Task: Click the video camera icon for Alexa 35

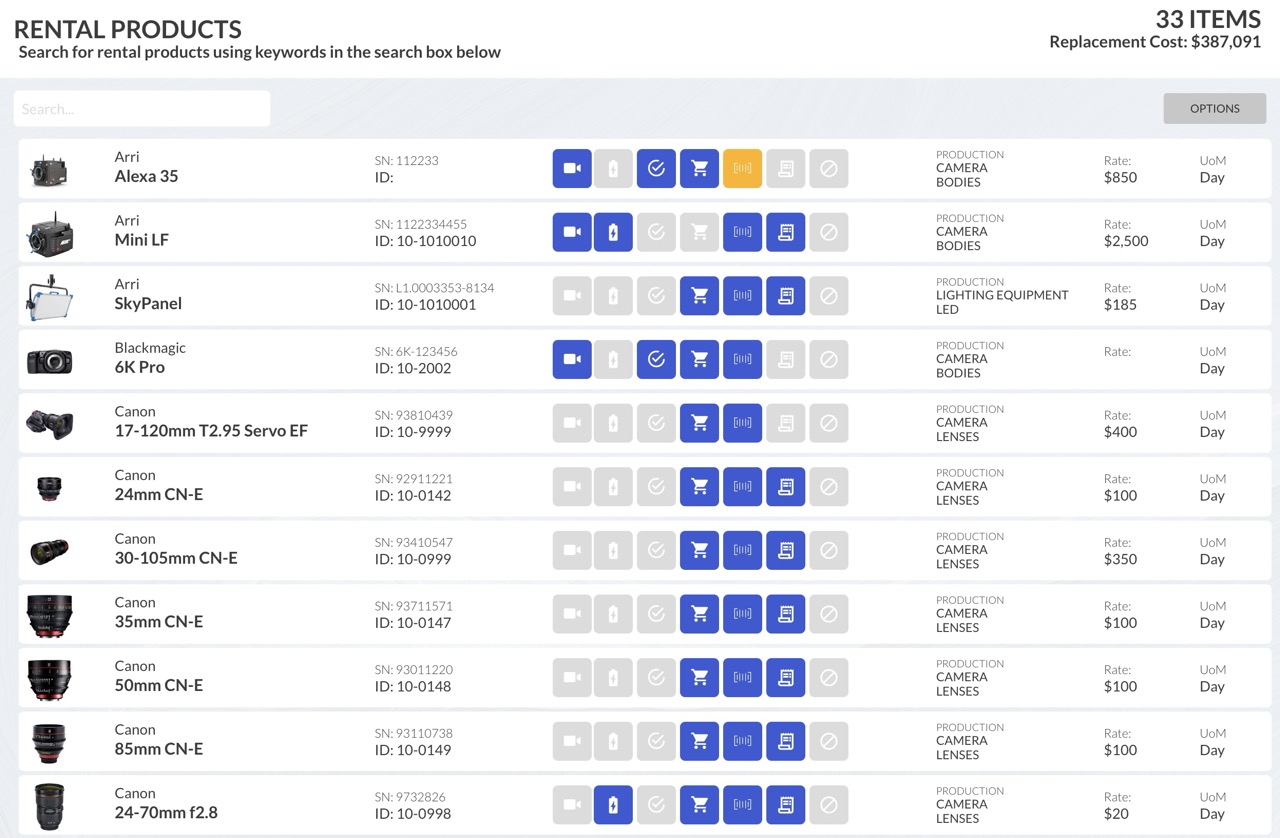Action: click(572, 169)
